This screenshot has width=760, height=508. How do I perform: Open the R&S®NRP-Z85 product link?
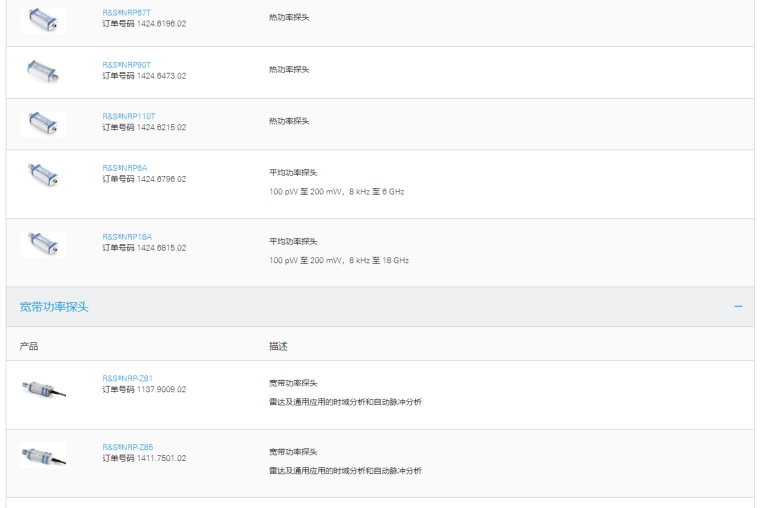tap(127, 447)
